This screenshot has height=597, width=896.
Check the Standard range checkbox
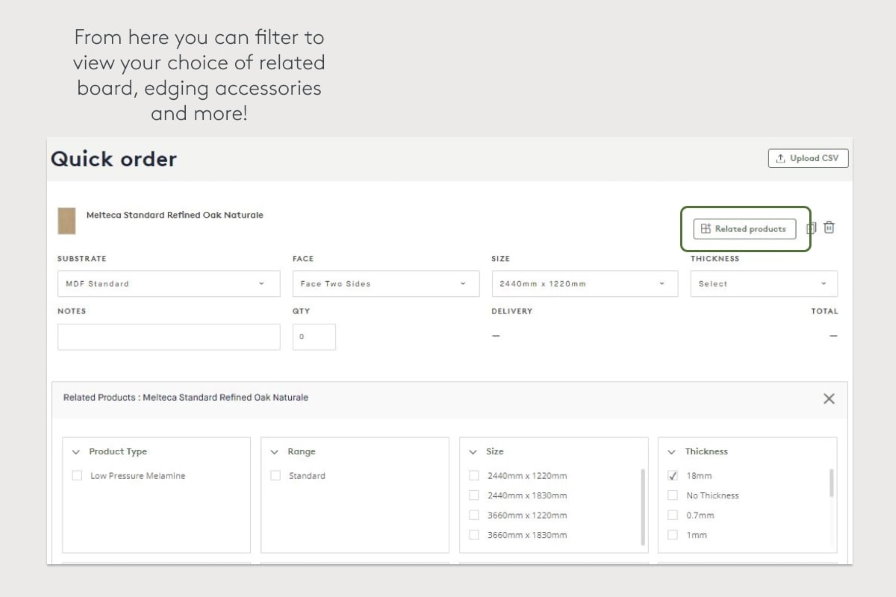click(x=275, y=476)
